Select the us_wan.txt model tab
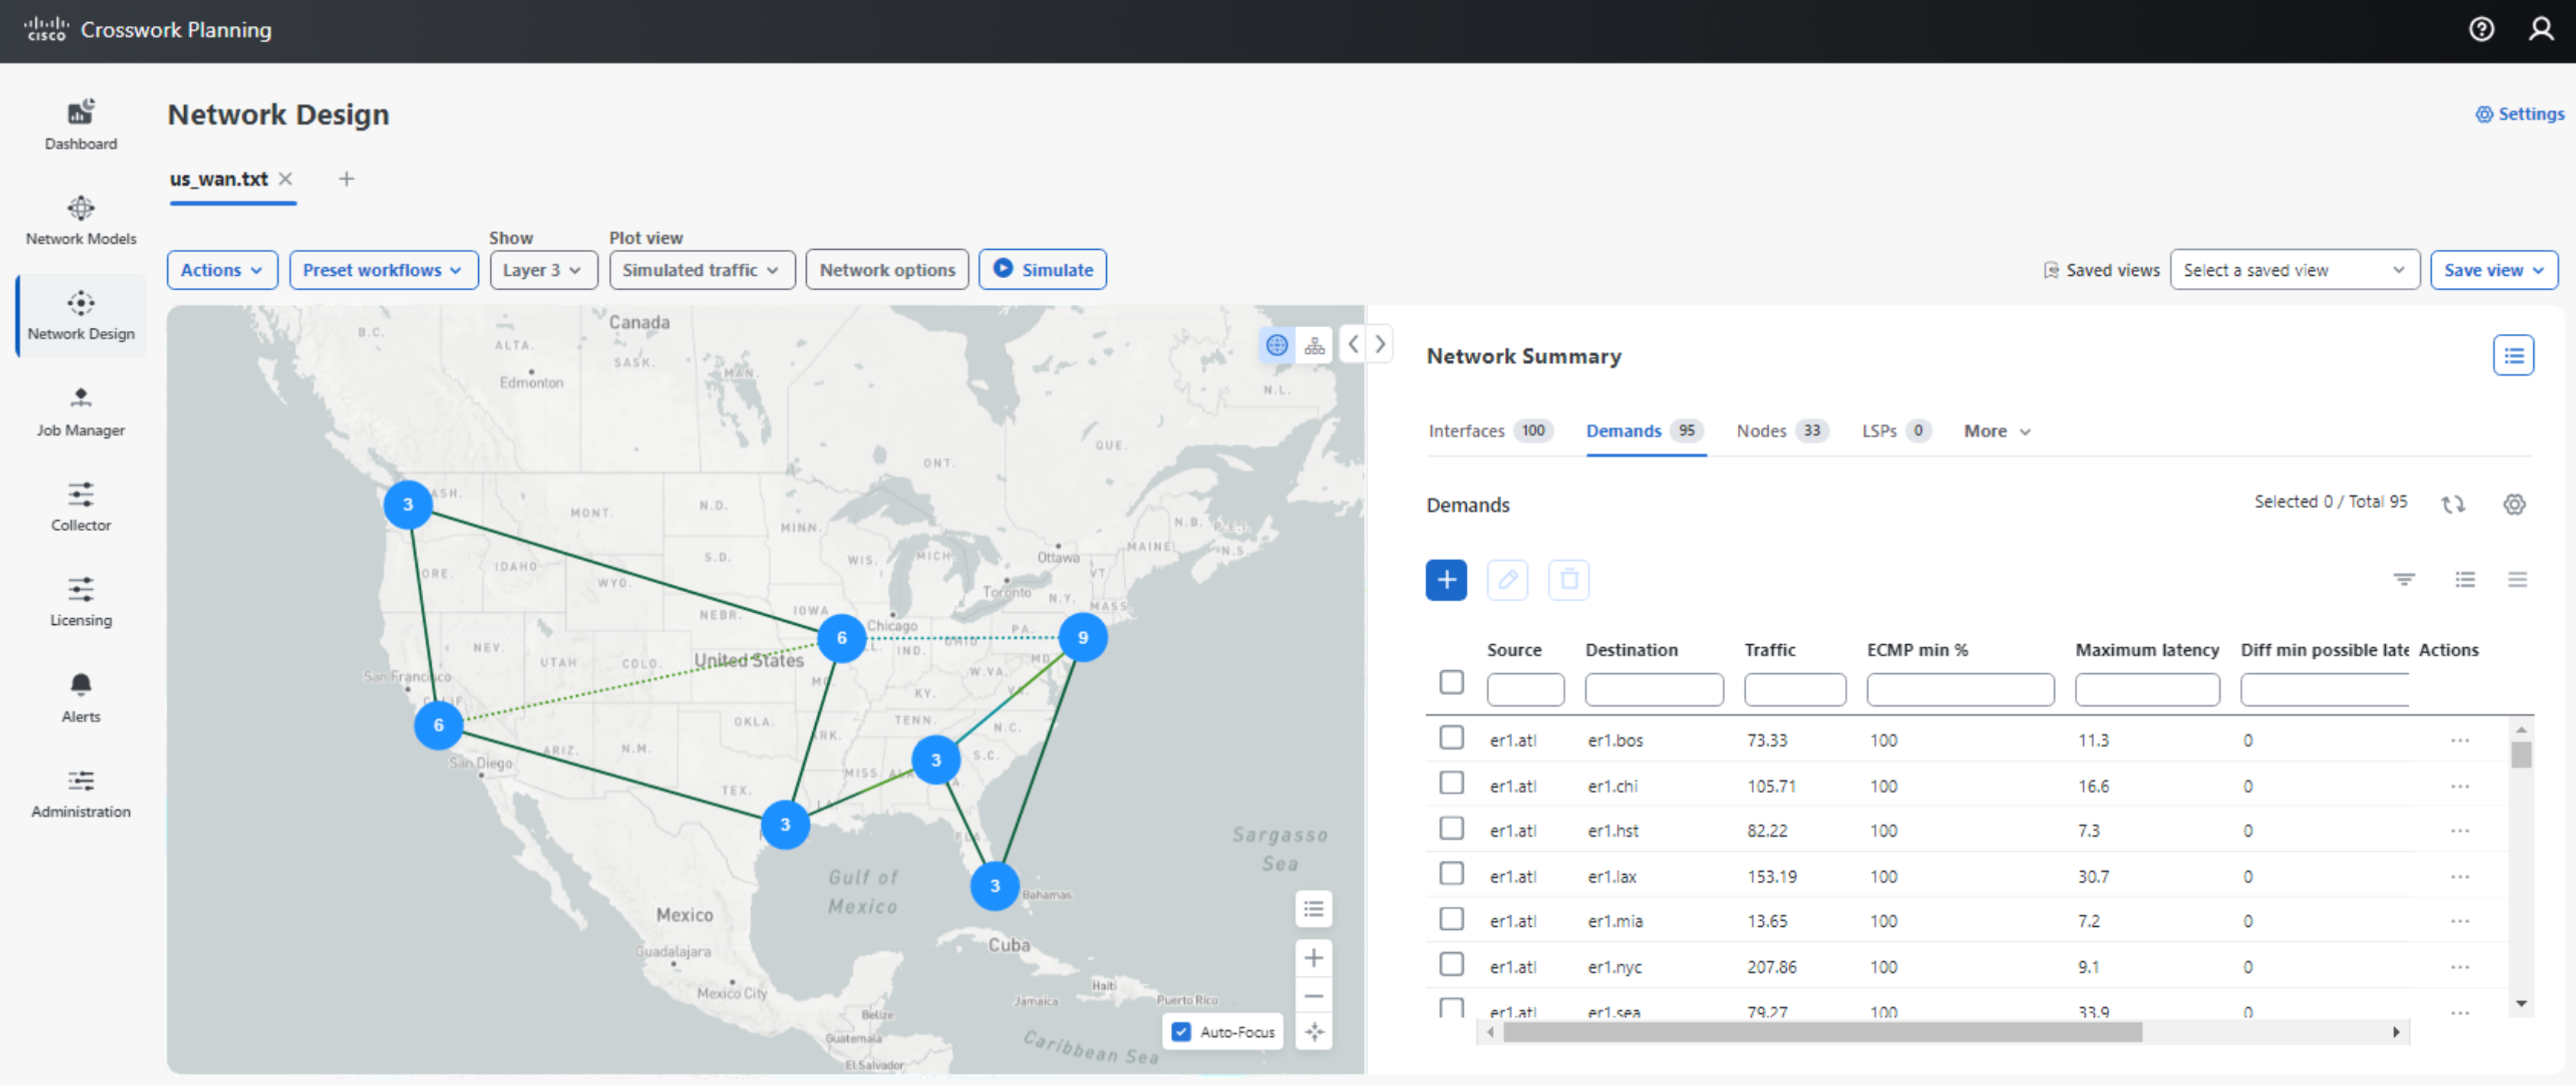Image resolution: width=2576 pixels, height=1085 pixels. [218, 179]
